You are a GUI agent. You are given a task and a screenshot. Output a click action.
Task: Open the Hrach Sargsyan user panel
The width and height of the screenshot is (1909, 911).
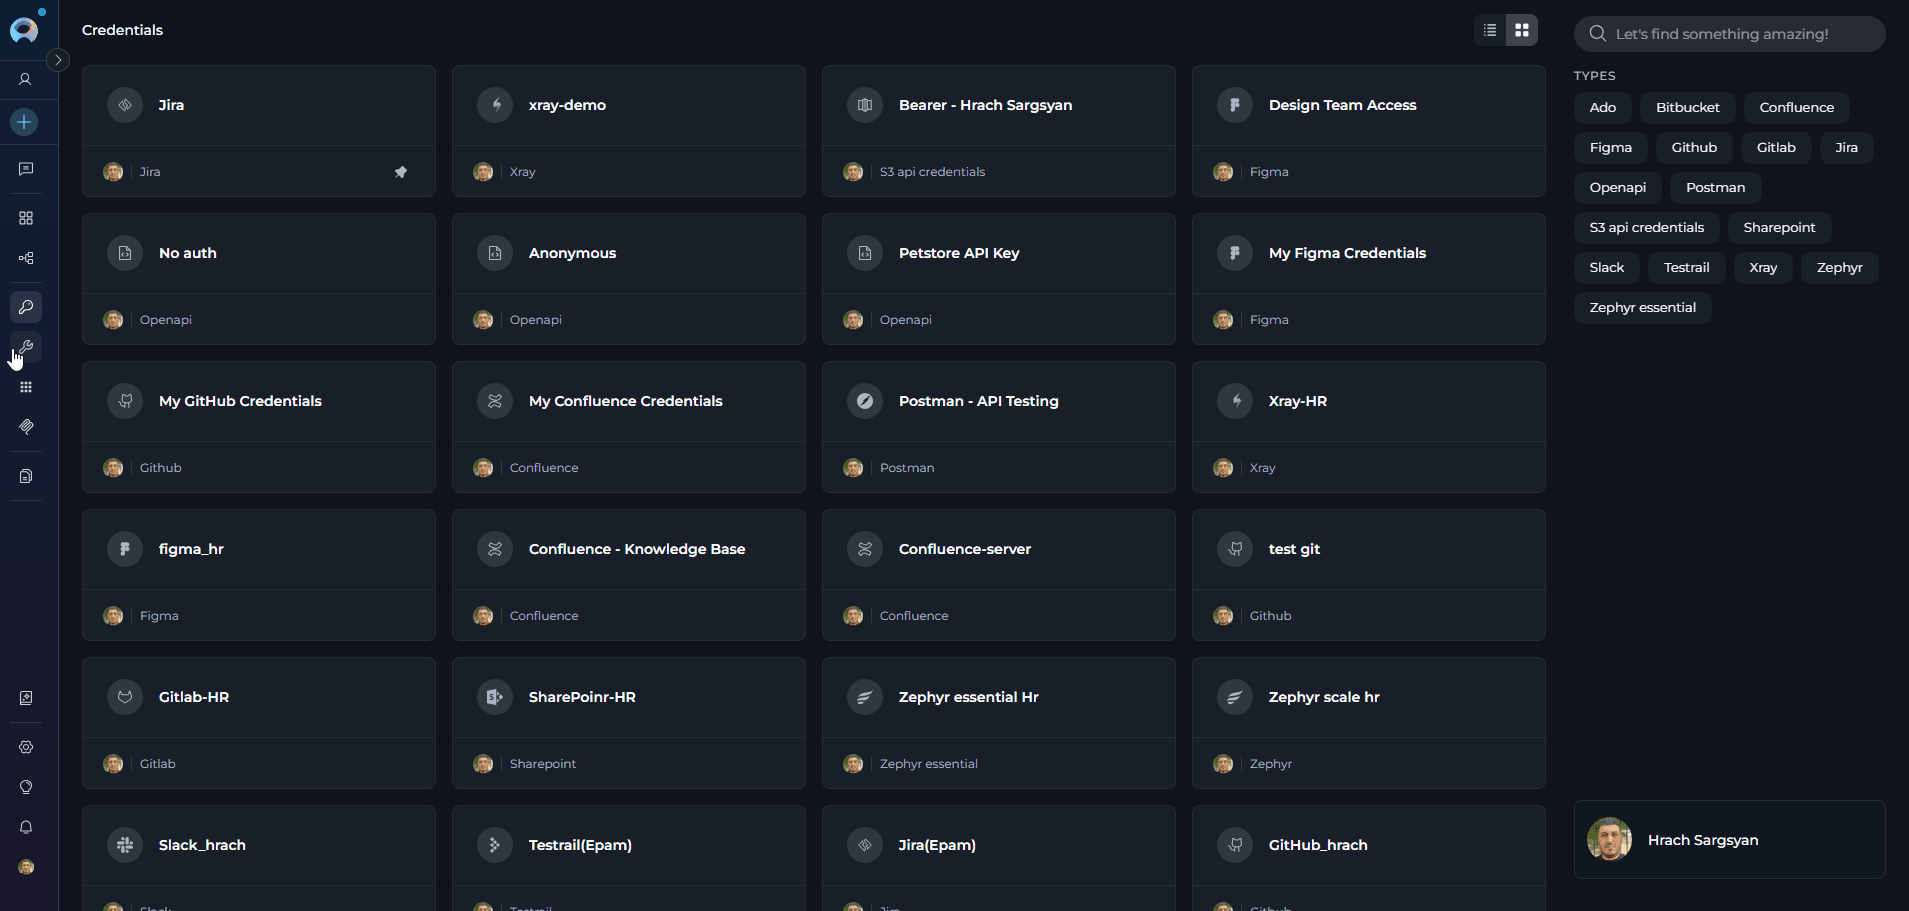point(1730,840)
